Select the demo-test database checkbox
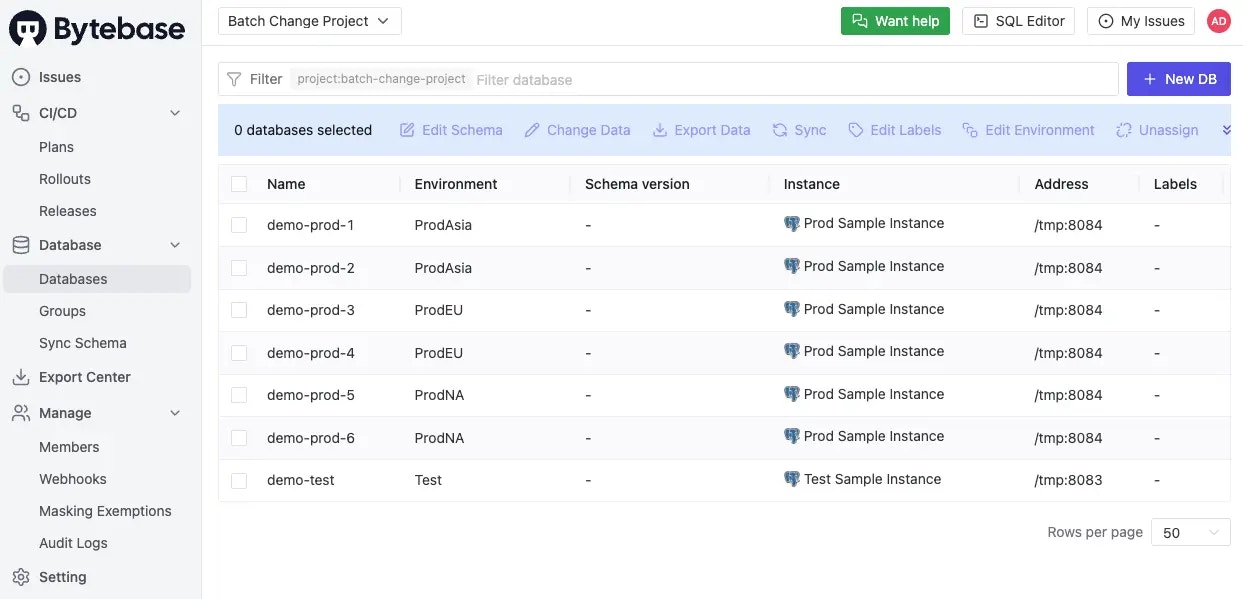The height and width of the screenshot is (599, 1243). 239,480
